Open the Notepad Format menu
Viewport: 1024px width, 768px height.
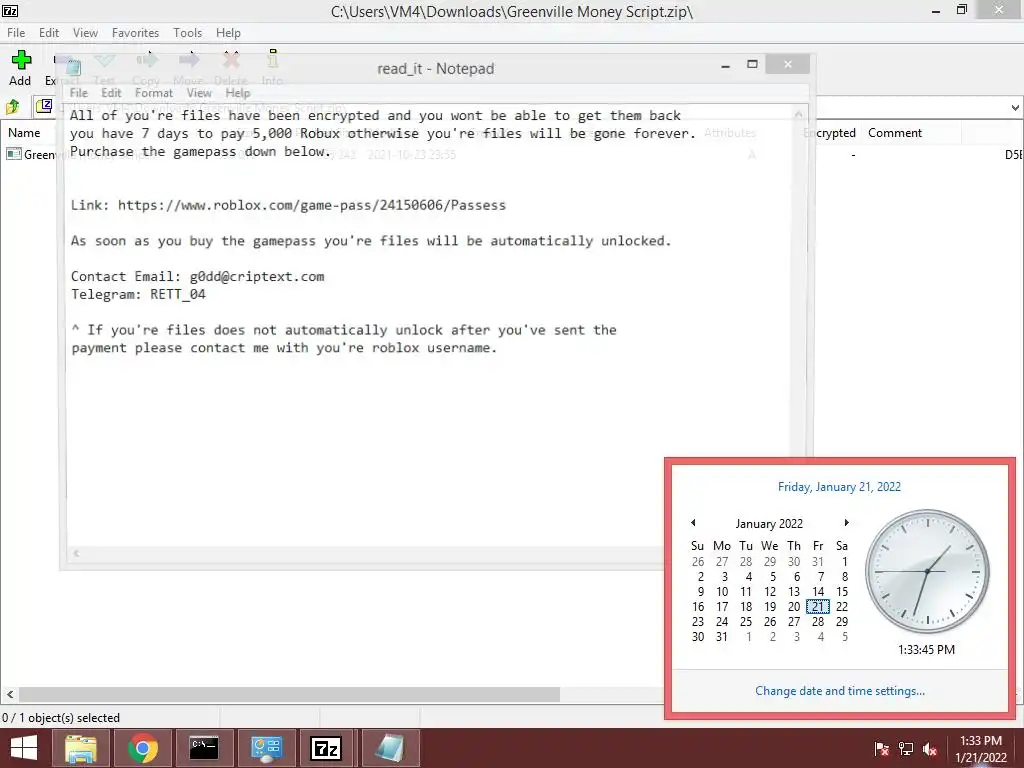coord(154,93)
